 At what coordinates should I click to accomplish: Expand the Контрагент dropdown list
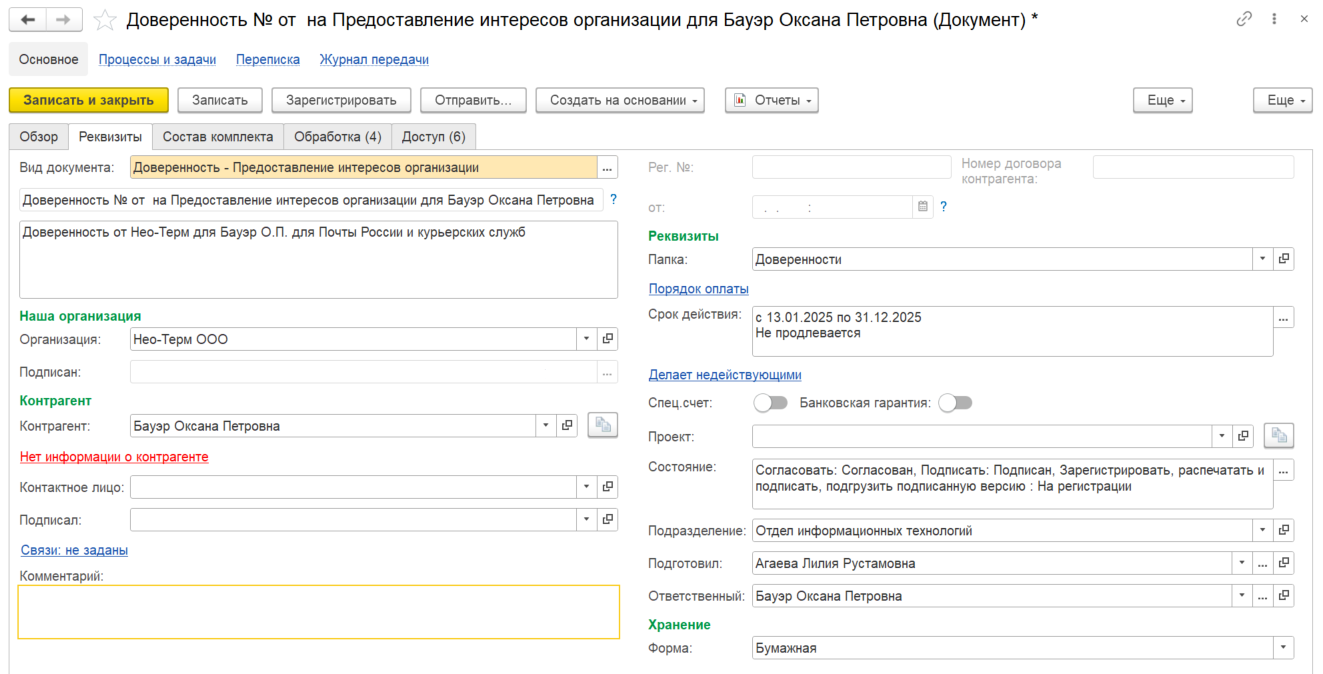[547, 425]
